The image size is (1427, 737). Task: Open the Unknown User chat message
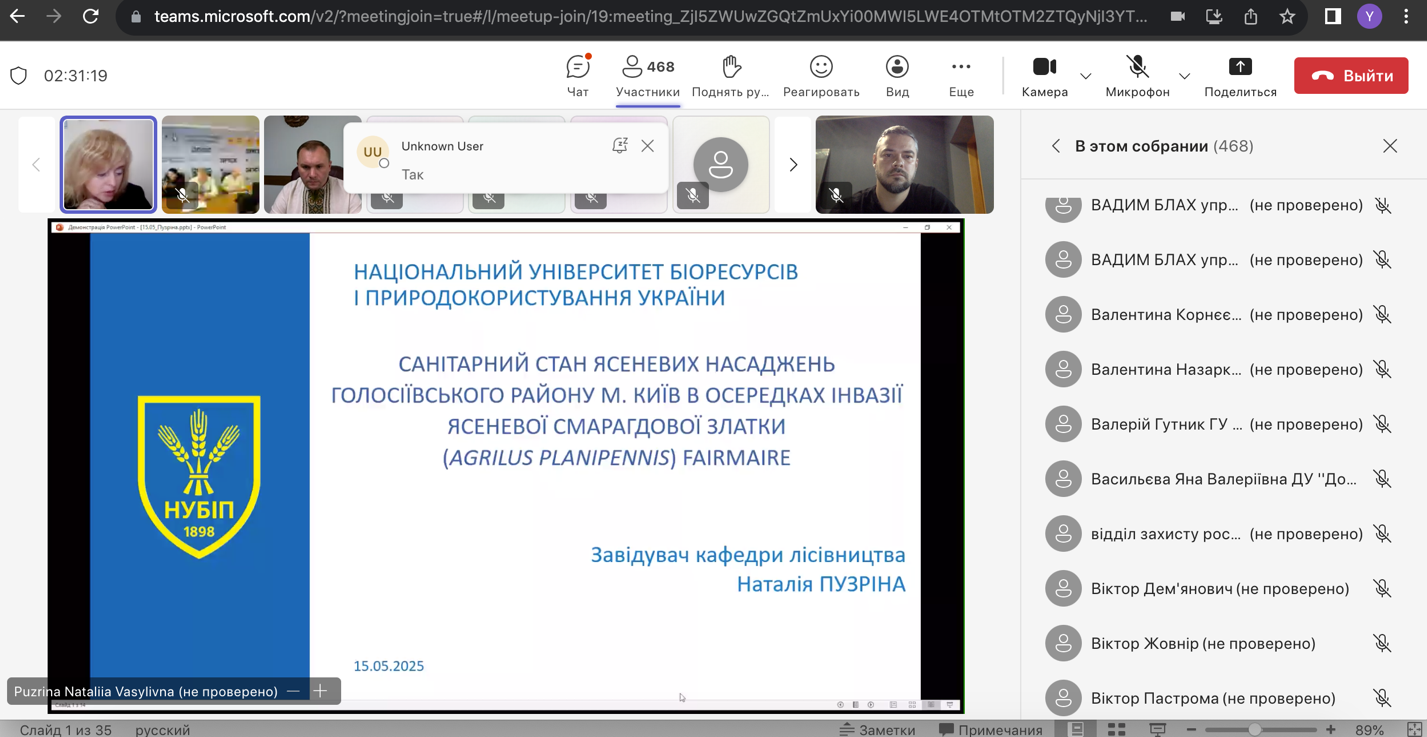point(505,159)
